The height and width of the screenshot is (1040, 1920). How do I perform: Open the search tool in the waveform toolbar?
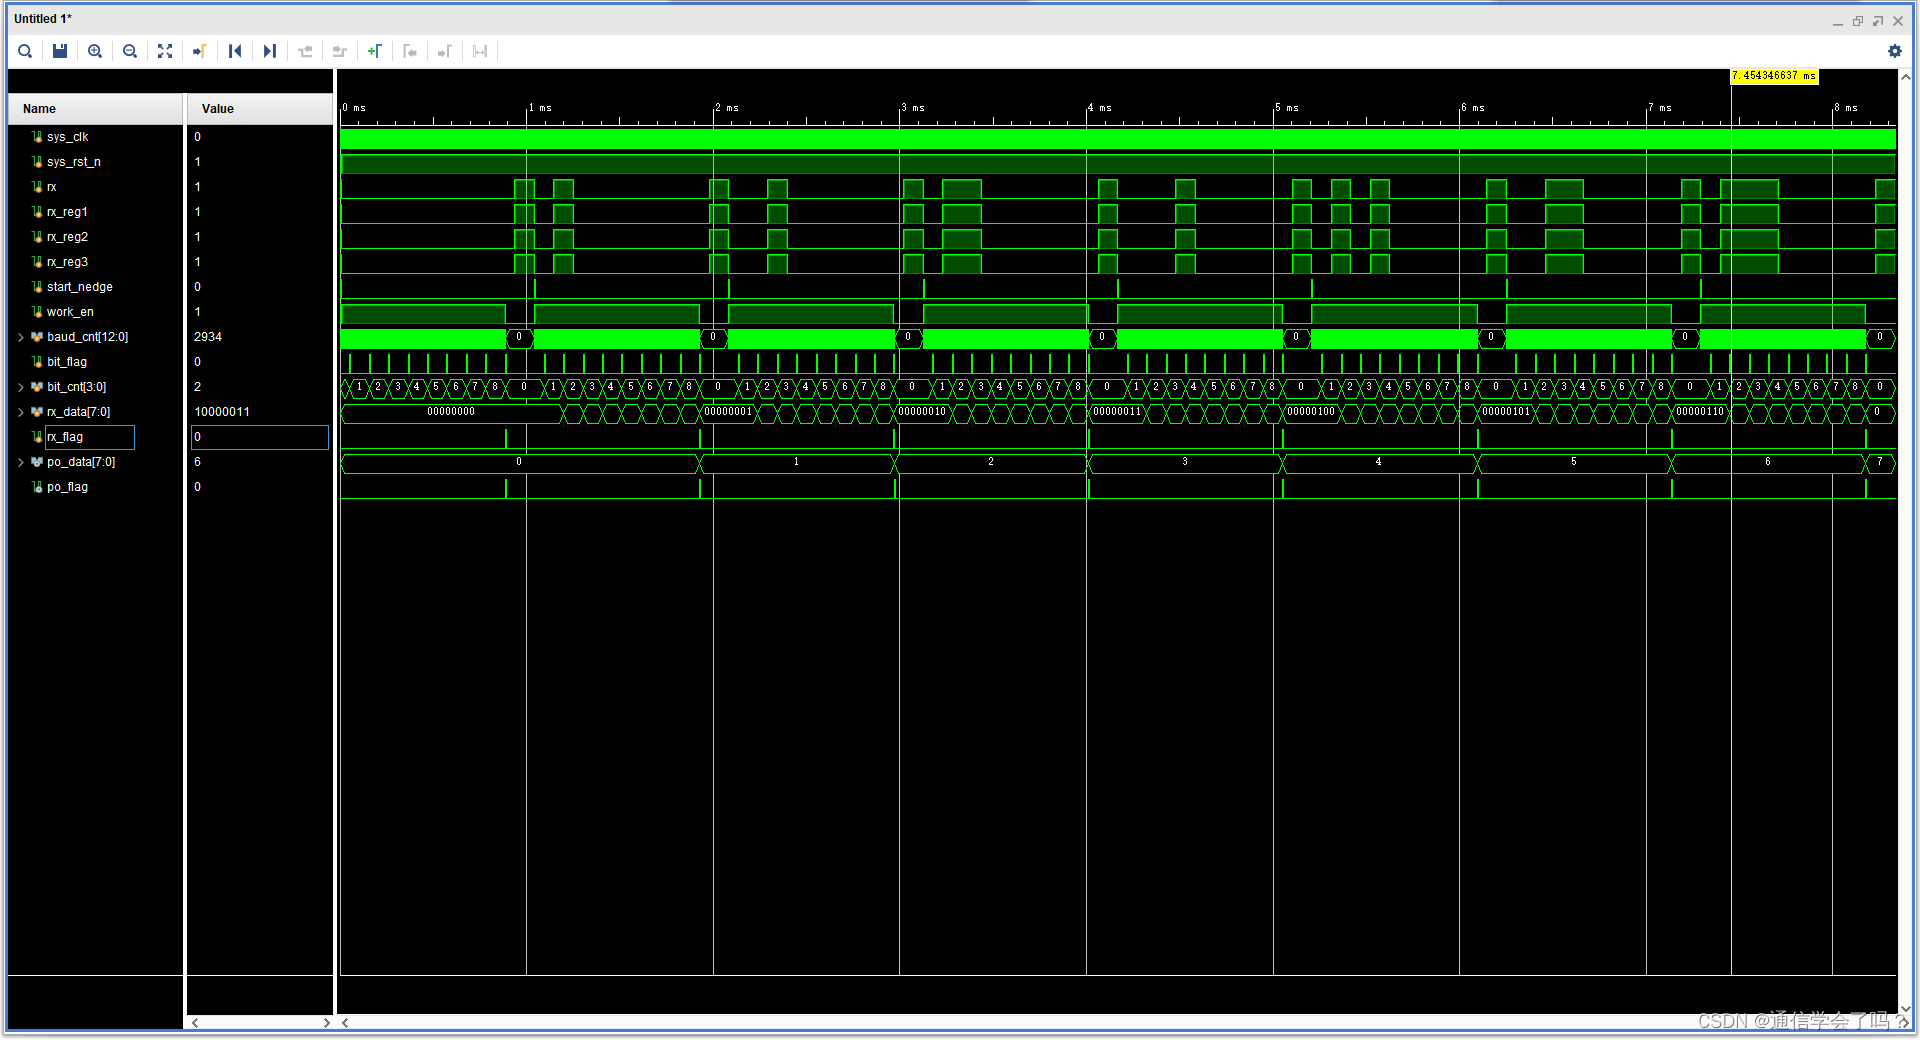(25, 51)
